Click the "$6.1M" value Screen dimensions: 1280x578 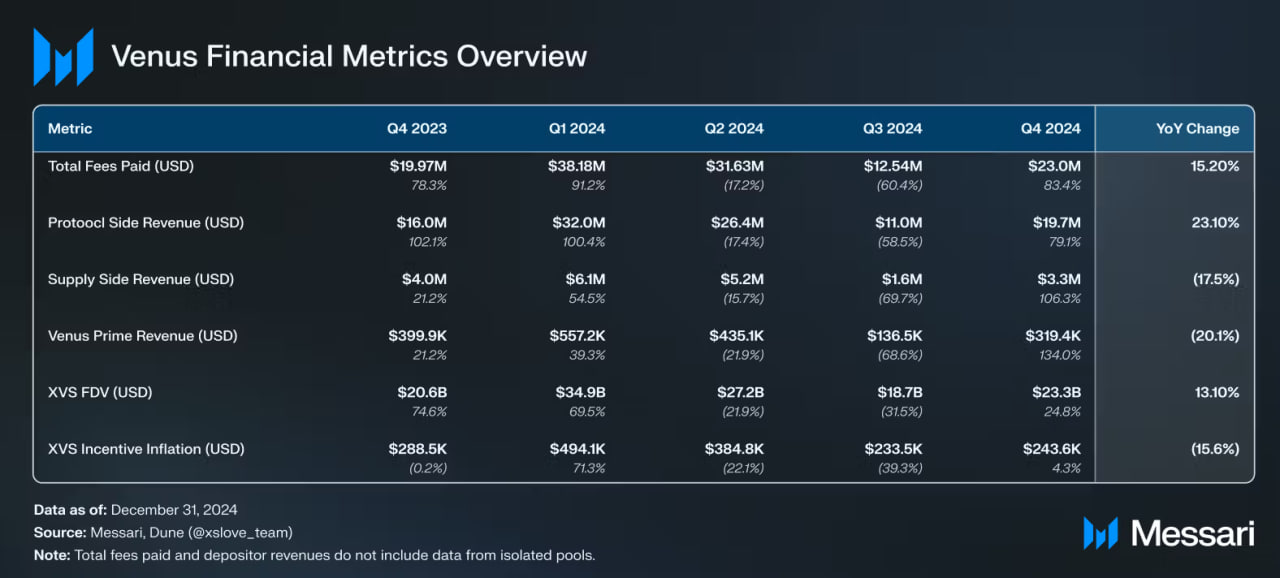point(584,279)
